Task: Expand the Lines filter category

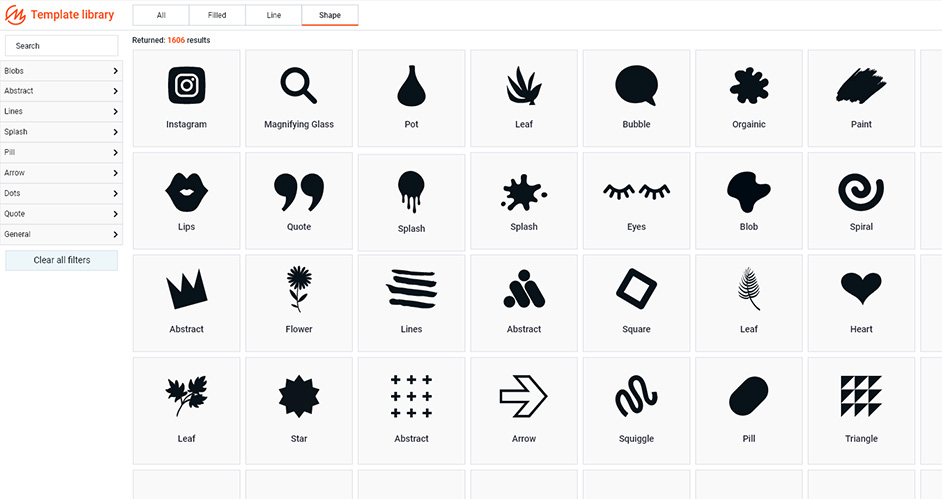Action: click(x=61, y=112)
